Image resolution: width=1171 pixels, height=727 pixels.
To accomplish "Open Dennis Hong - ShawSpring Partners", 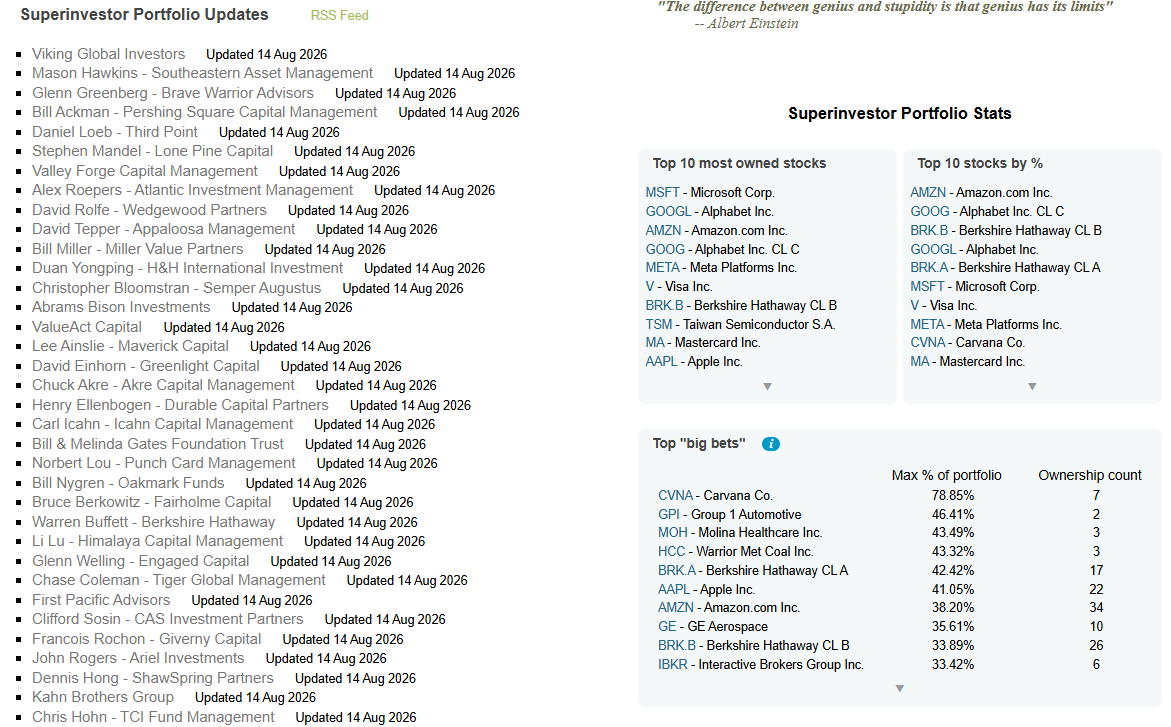I will [x=152, y=678].
